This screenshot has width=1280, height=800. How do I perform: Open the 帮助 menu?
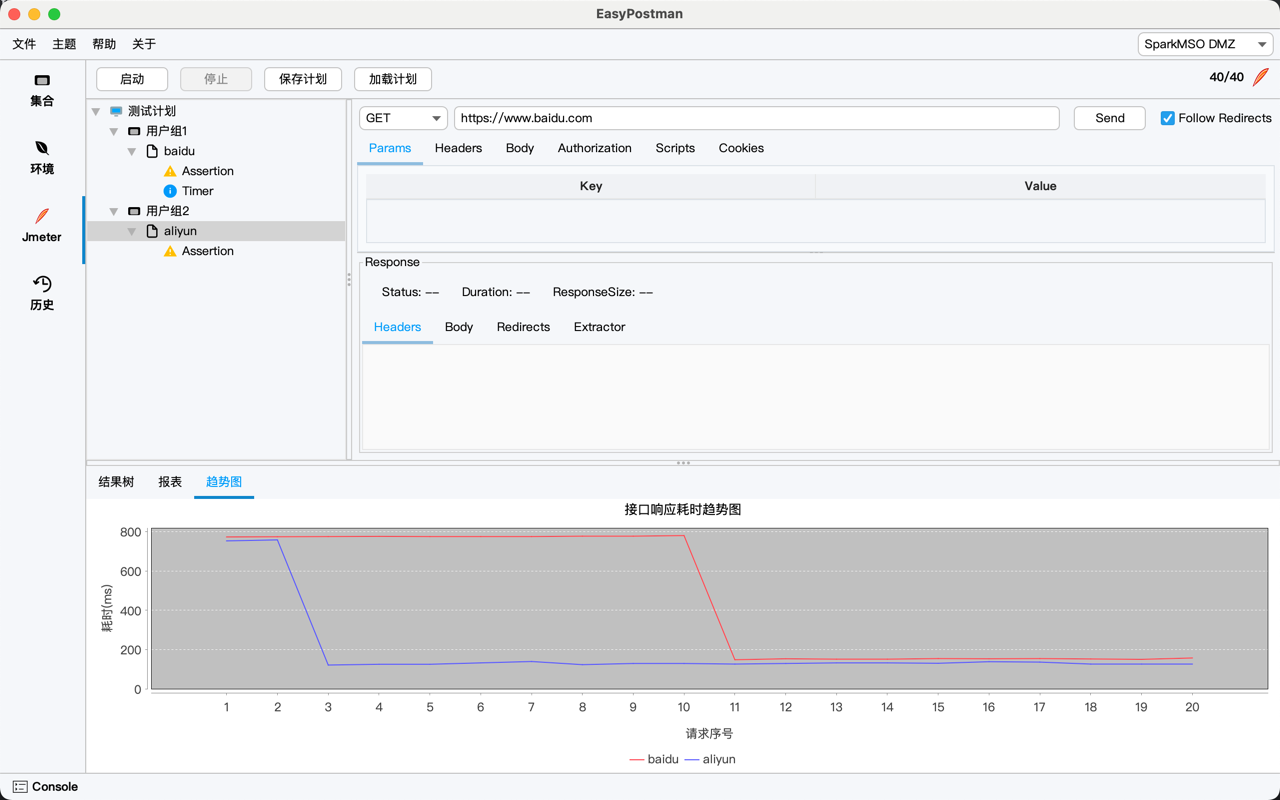[x=104, y=44]
